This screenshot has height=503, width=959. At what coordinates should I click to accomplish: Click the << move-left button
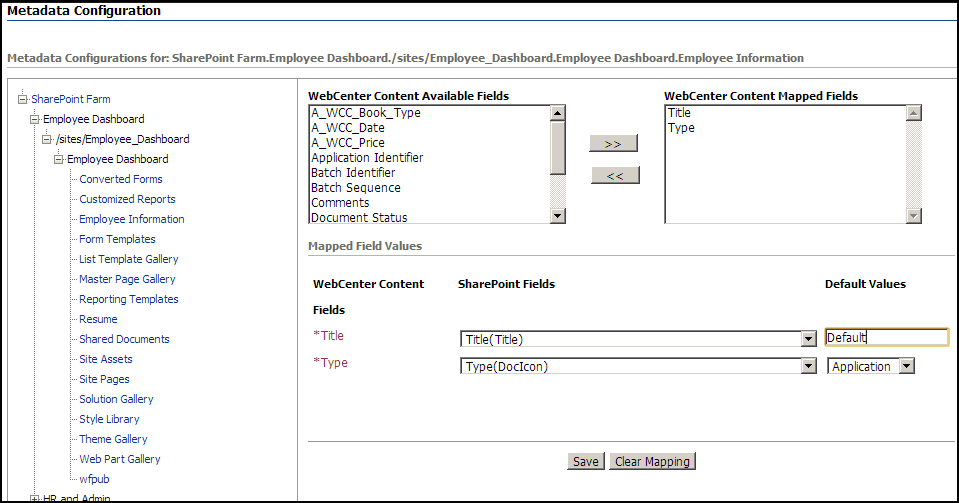pyautogui.click(x=615, y=176)
